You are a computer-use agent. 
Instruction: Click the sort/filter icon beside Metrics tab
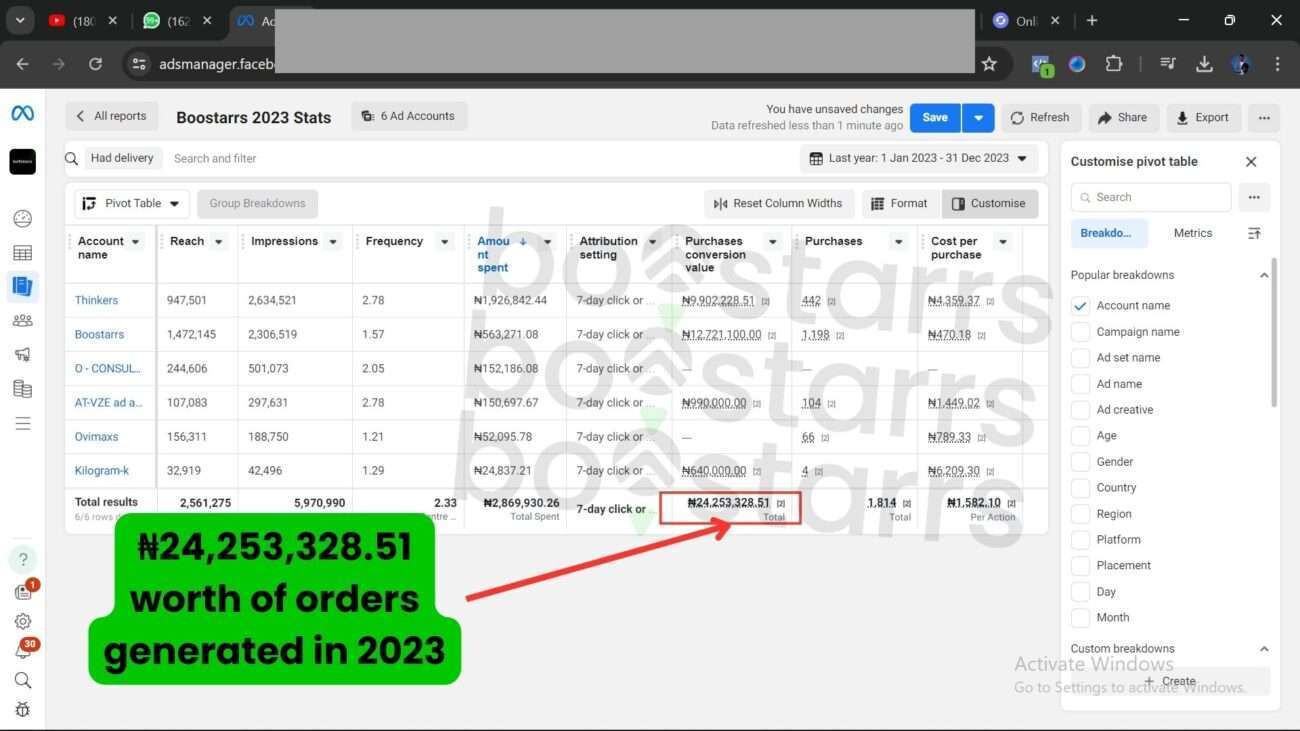pos(1254,233)
